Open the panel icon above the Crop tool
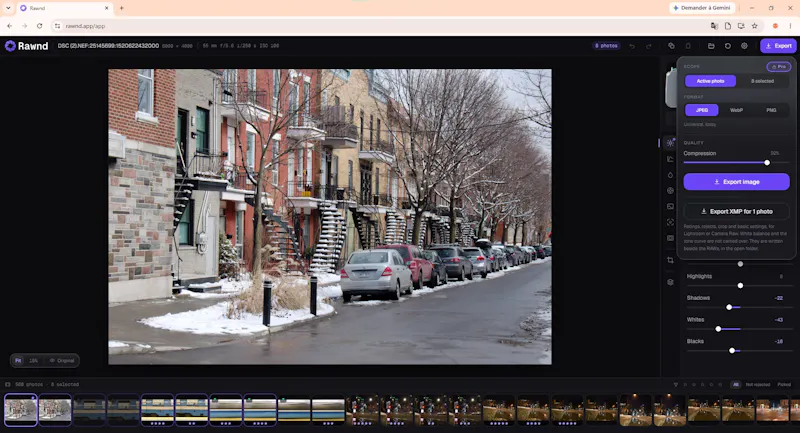The height and width of the screenshot is (433, 800). tap(670, 238)
